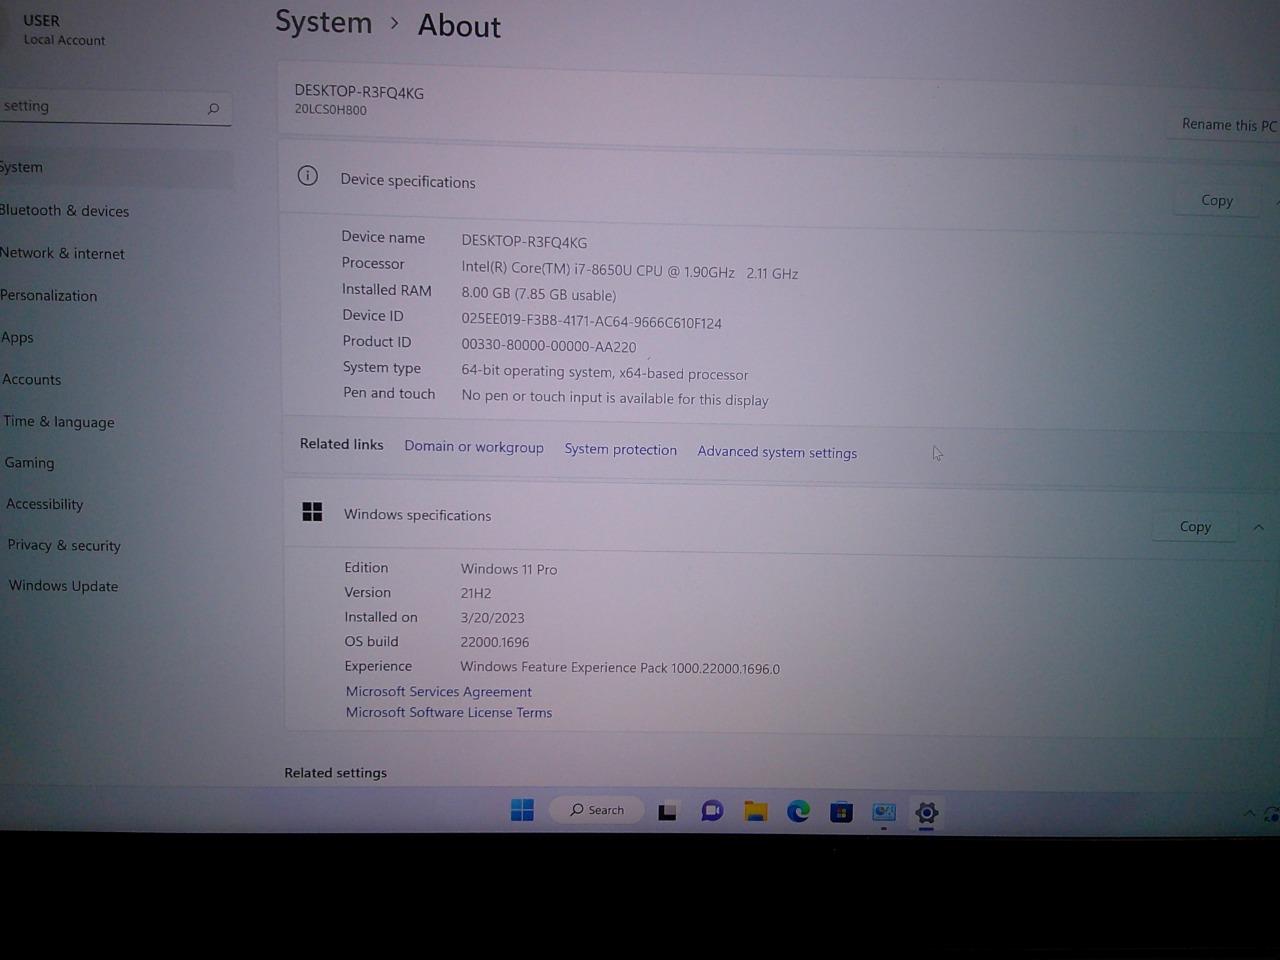Click processor value Intel Core i7-8650U
Screen dimensions: 1280x960
(x=629, y=271)
